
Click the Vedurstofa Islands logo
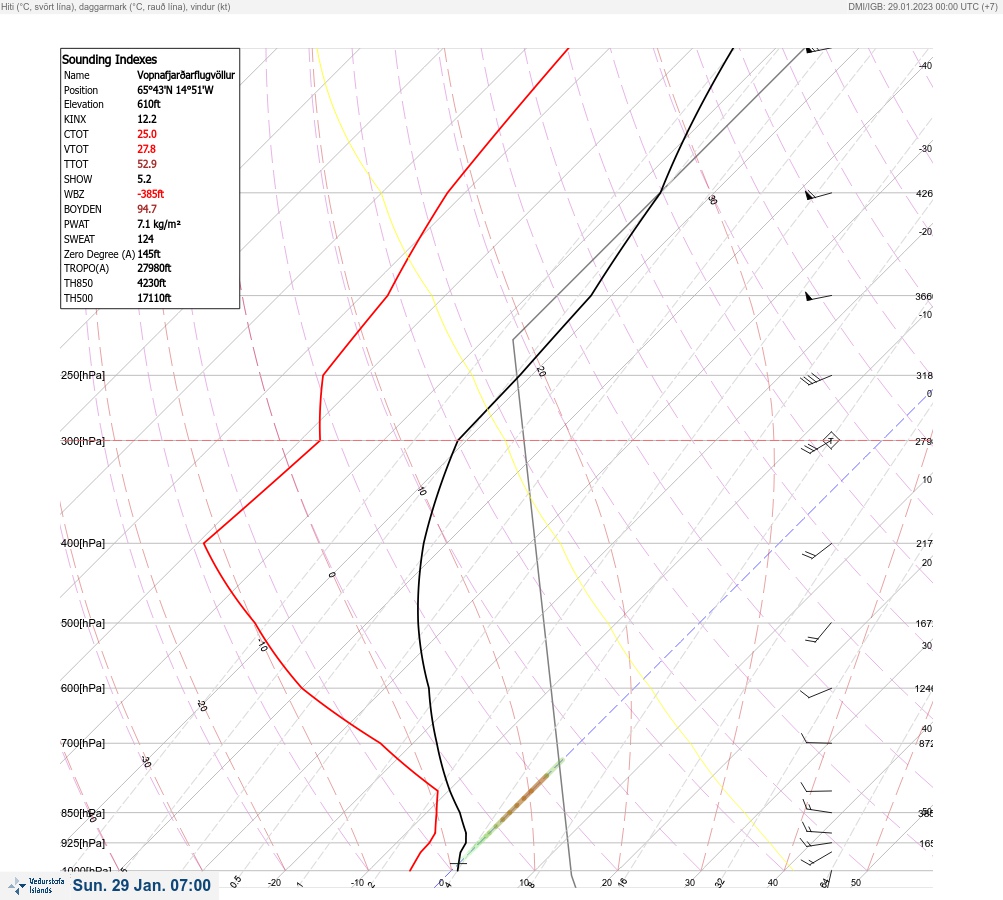pyautogui.click(x=36, y=886)
